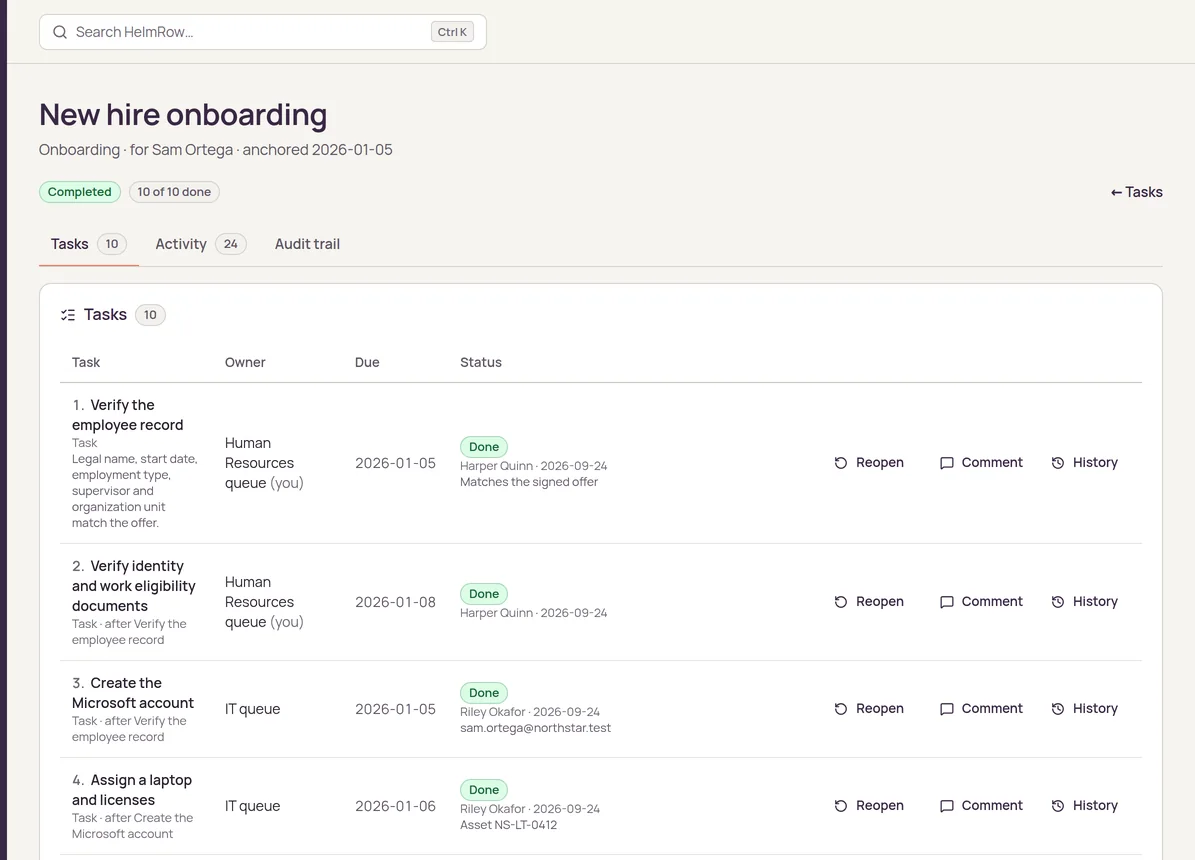Click the history icon for Assign a laptop task
This screenshot has height=860, width=1195.
[x=1058, y=806]
